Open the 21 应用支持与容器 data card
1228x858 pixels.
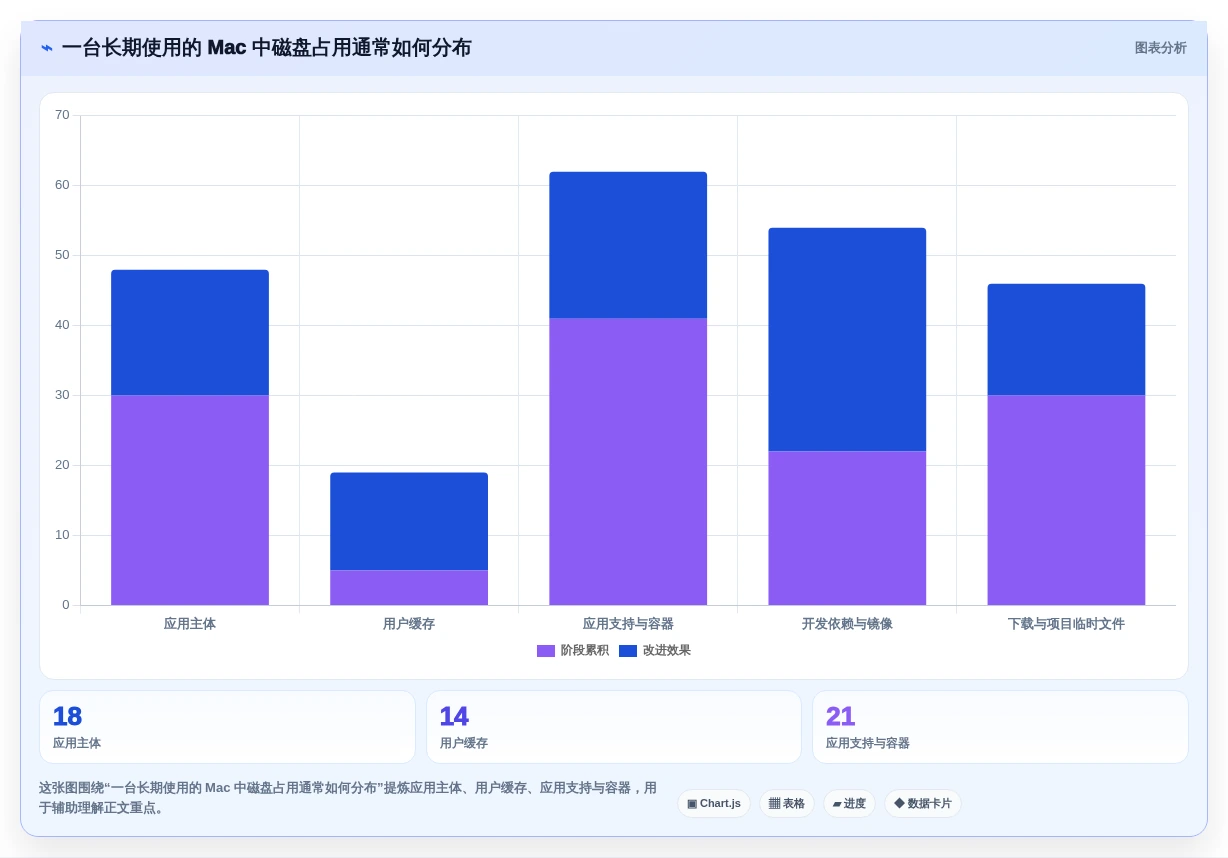click(x=1000, y=727)
